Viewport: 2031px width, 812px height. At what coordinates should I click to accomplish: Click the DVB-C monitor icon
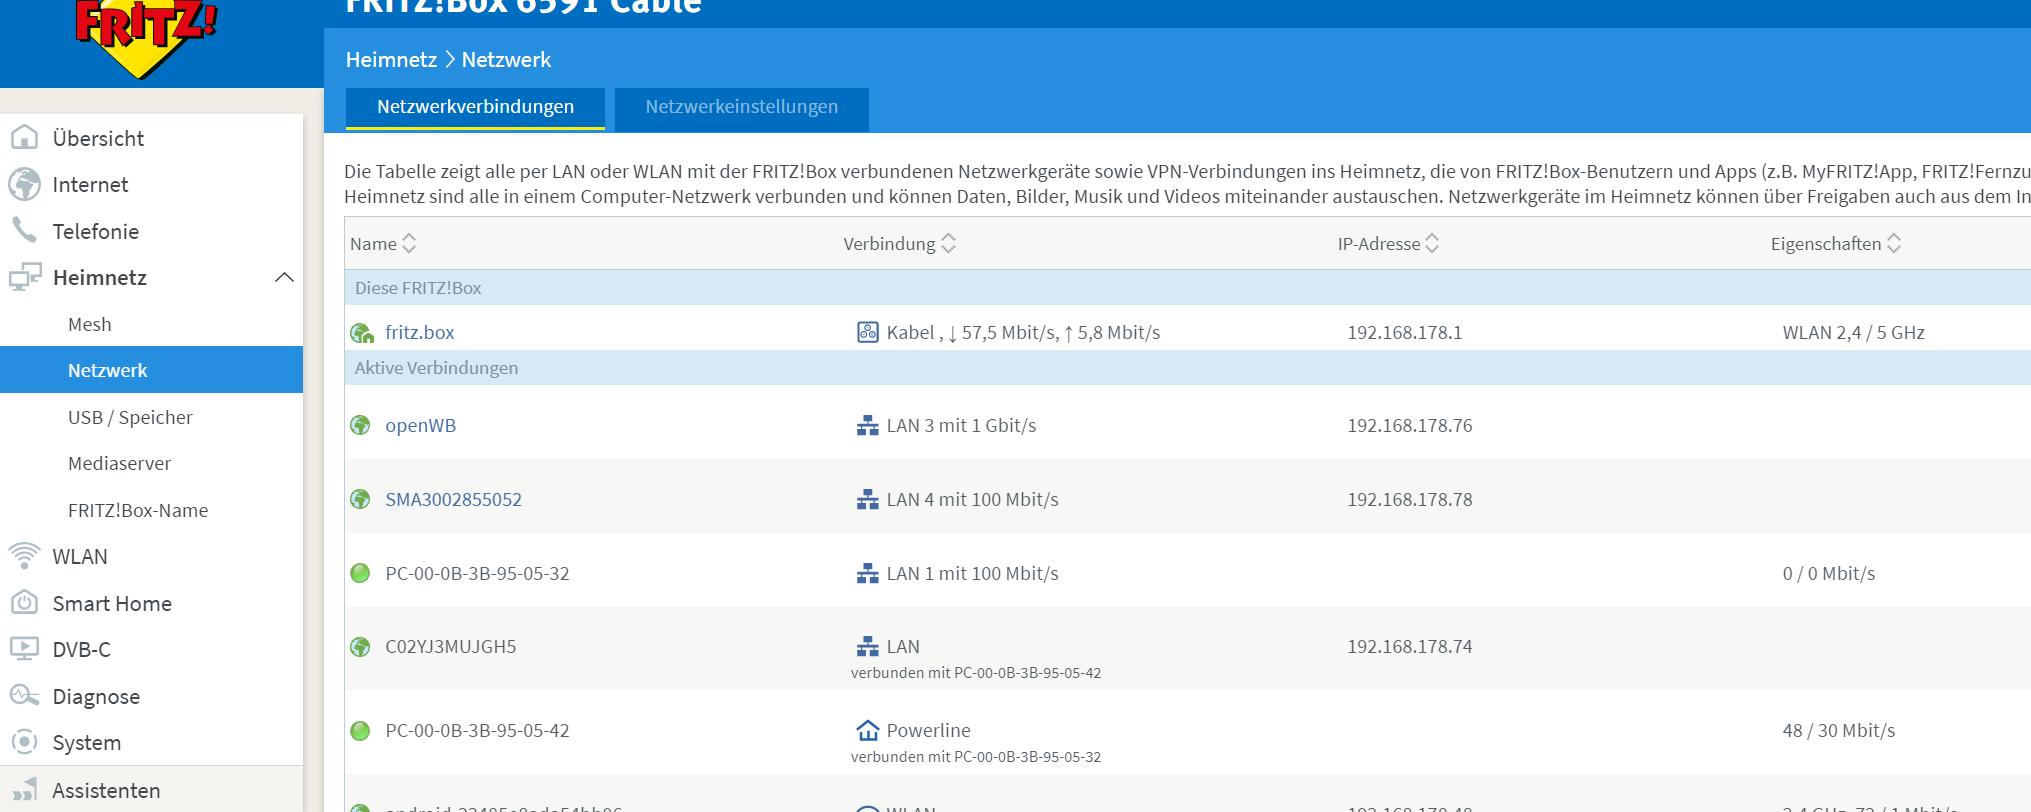click(x=24, y=649)
